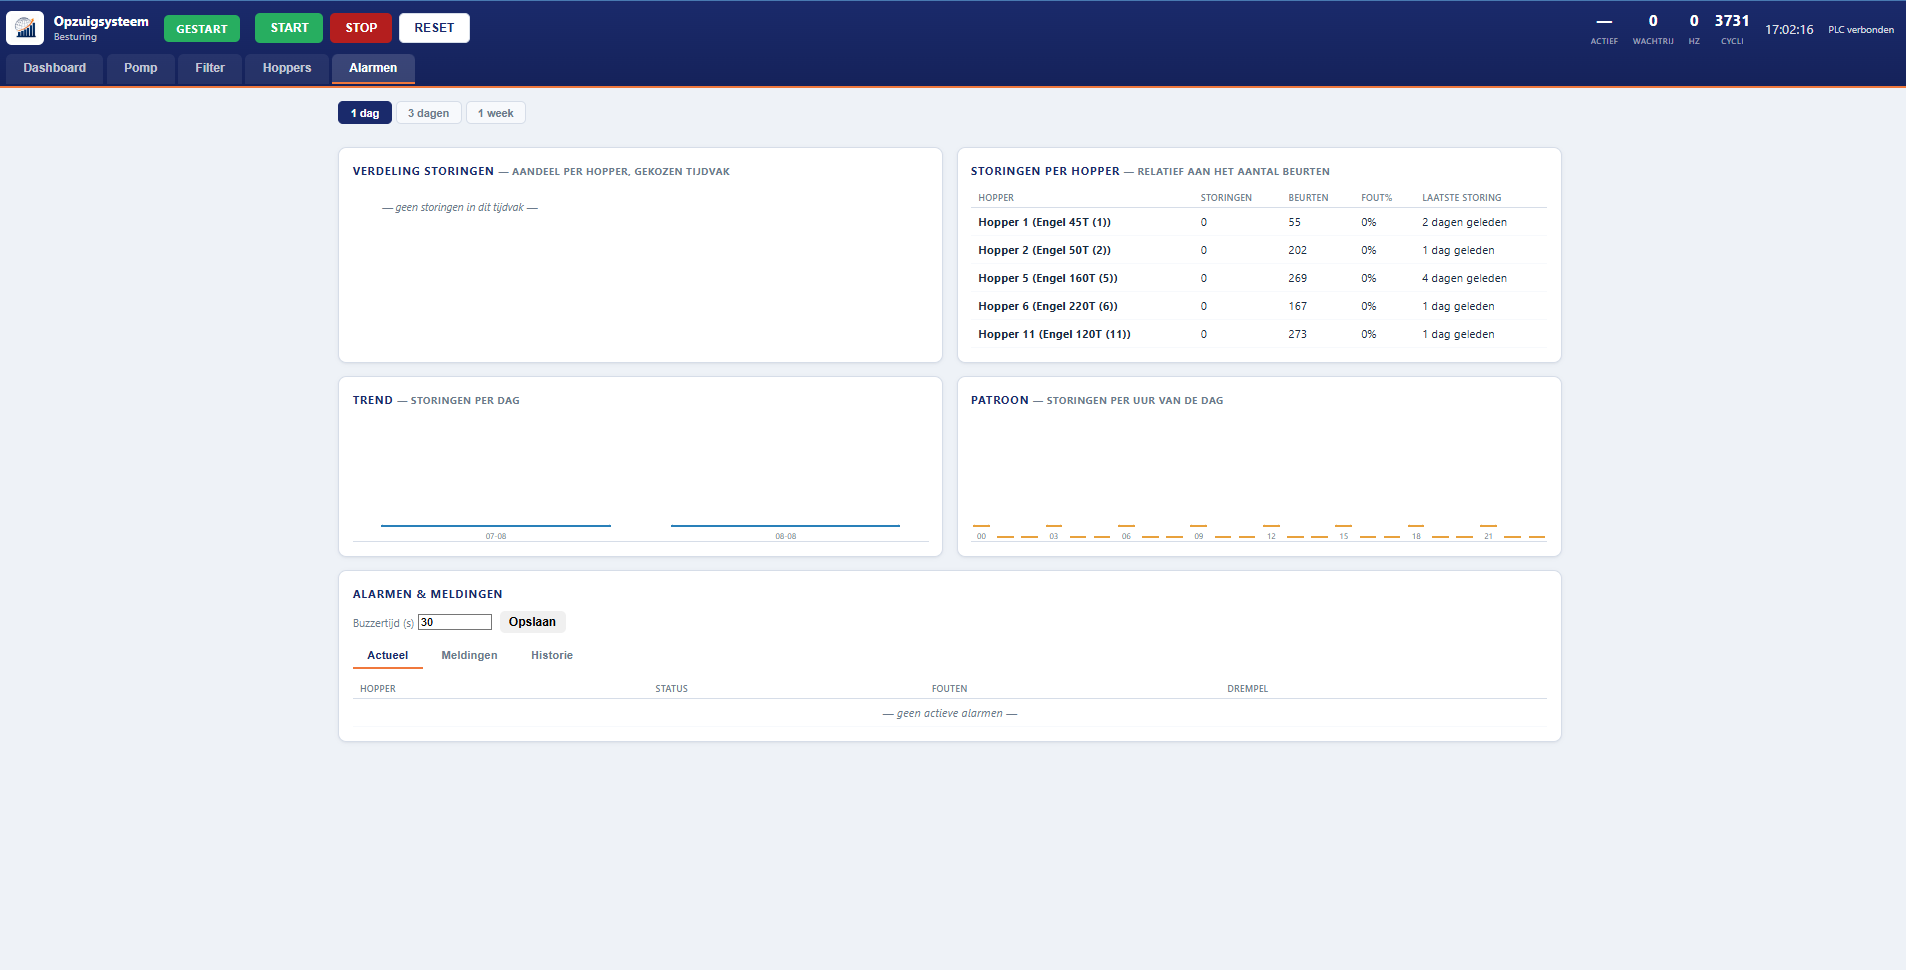Select the Alarmen tab
The image size is (1906, 970).
click(x=373, y=68)
